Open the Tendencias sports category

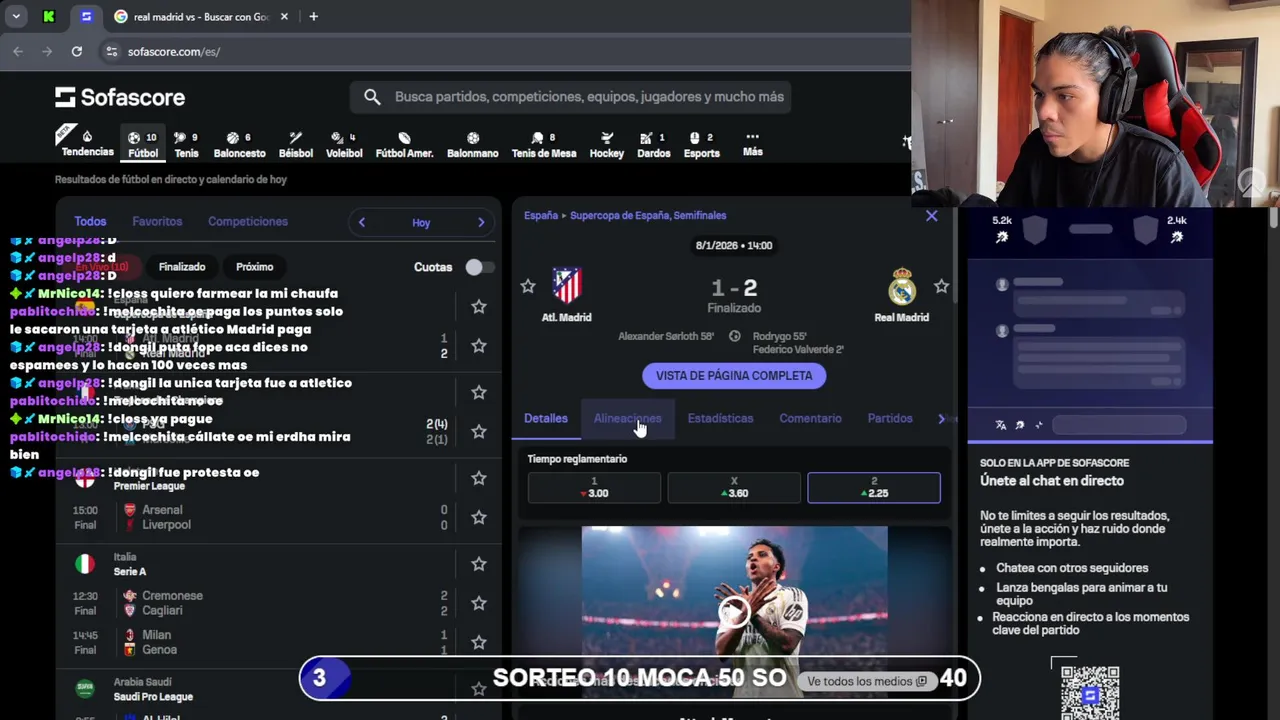click(x=87, y=144)
